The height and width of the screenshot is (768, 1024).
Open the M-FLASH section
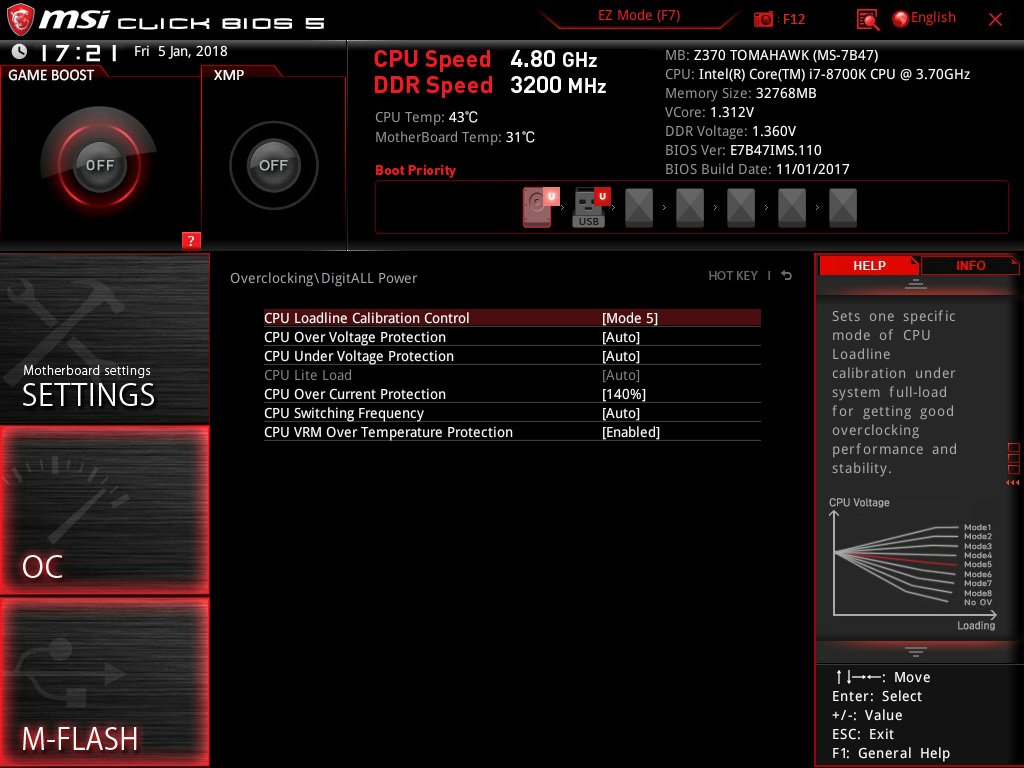coord(104,682)
